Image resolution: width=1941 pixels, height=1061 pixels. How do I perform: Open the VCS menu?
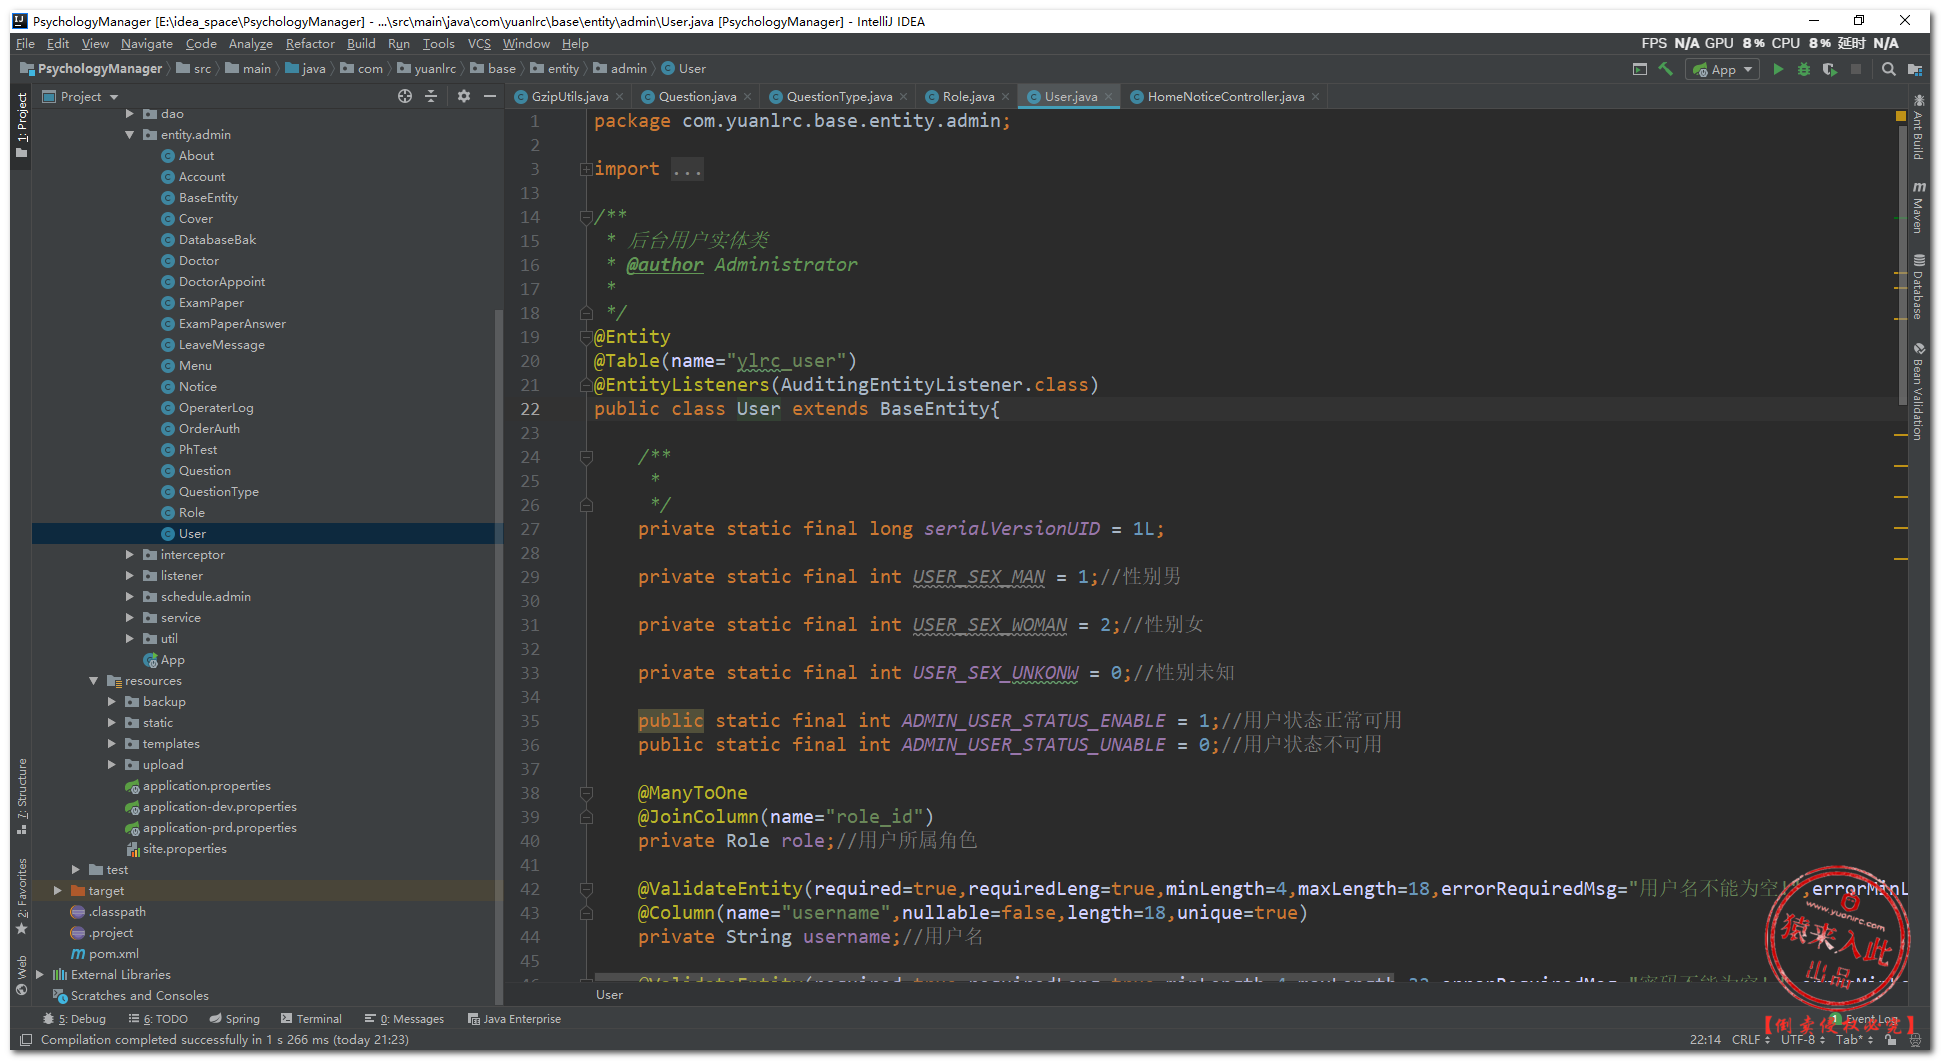coord(479,44)
